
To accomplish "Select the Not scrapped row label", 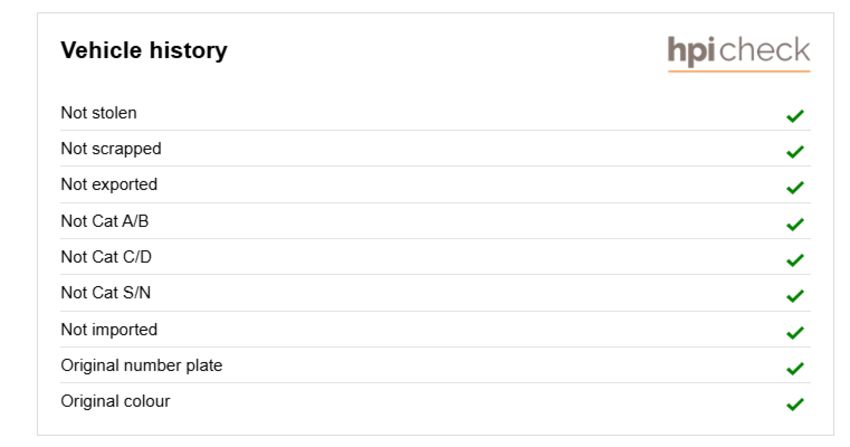I will [111, 149].
